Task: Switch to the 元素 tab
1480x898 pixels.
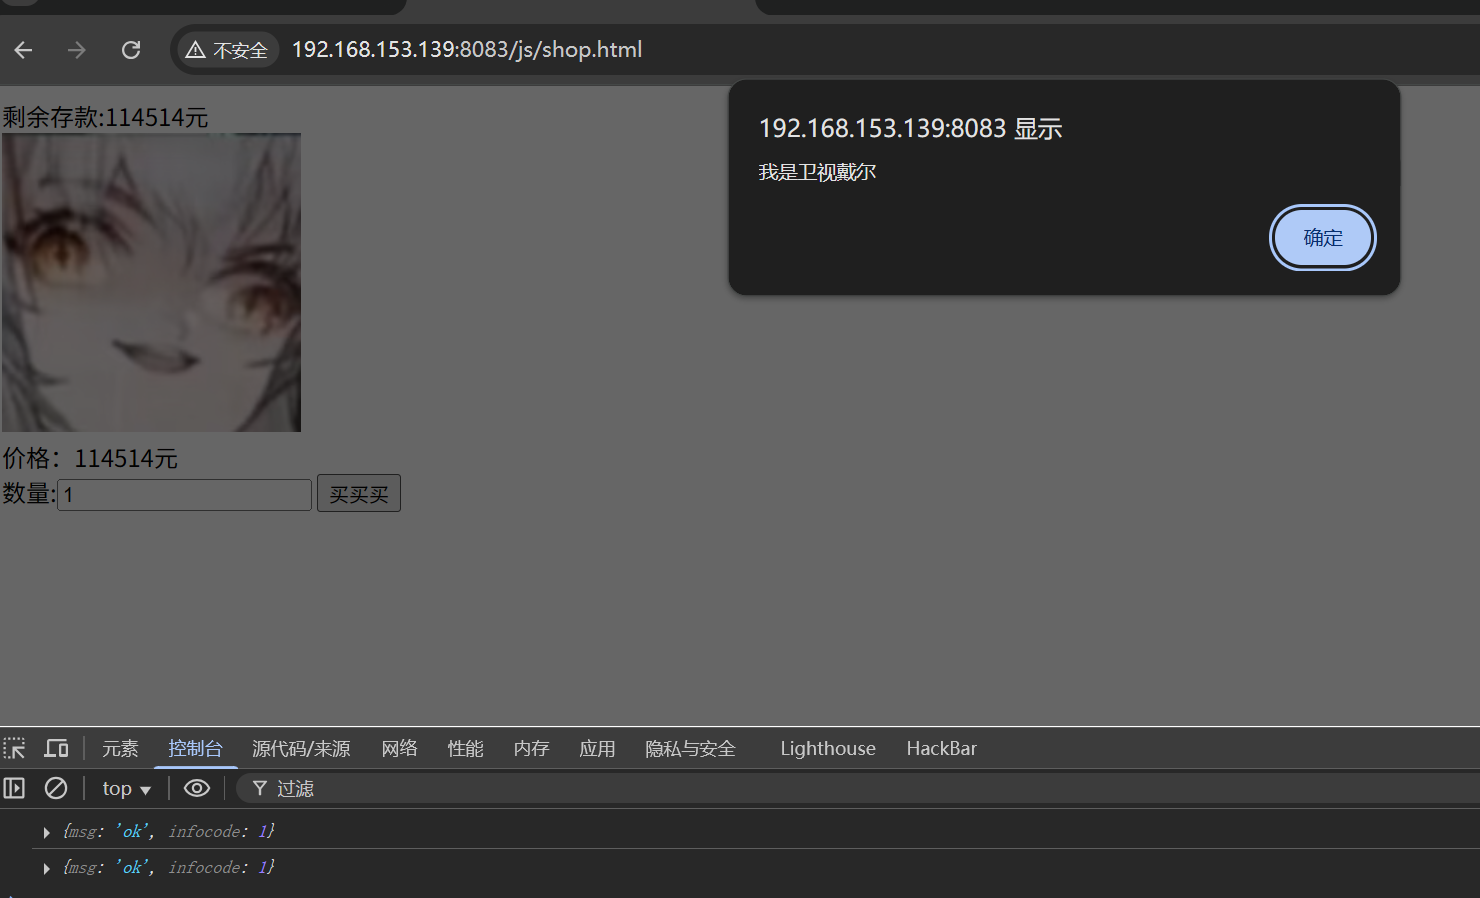Action: tap(120, 749)
